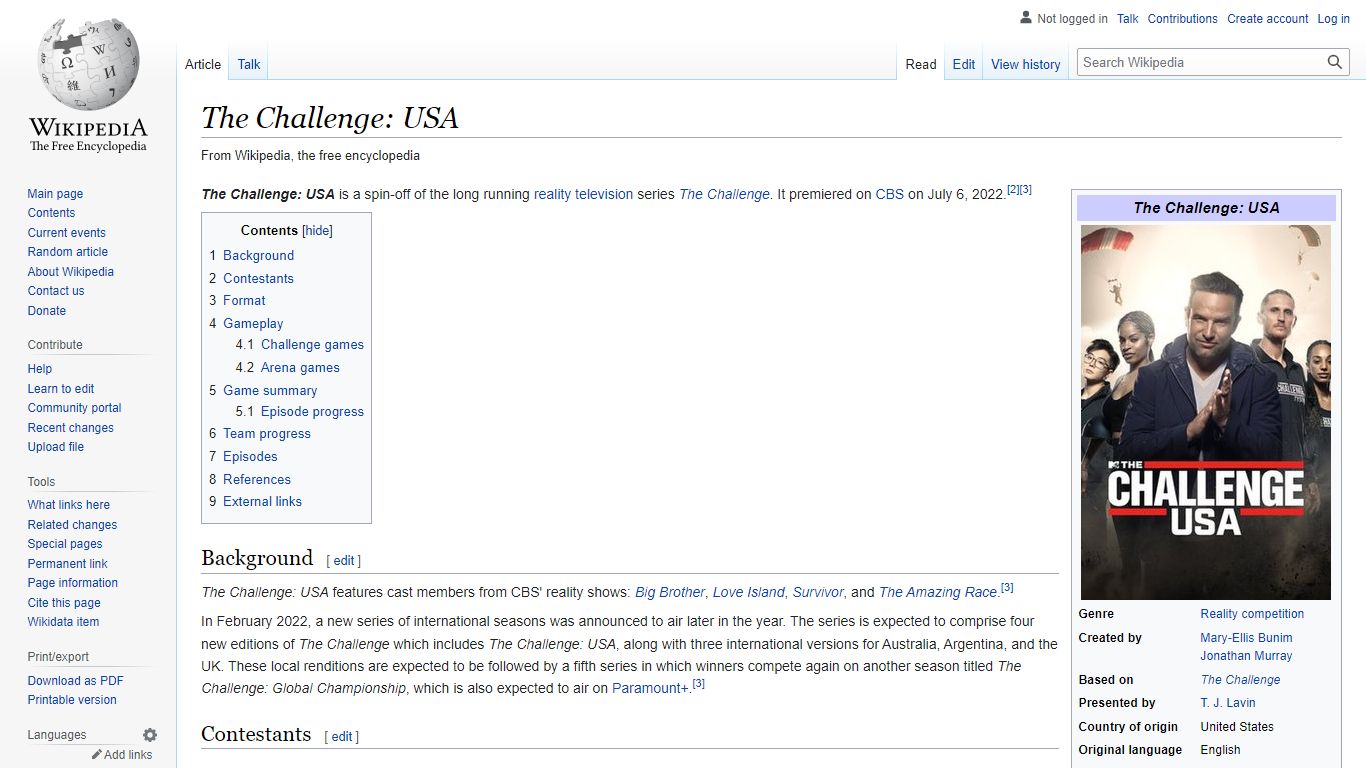Open Love Island link
The height and width of the screenshot is (768, 1366).
(749, 593)
